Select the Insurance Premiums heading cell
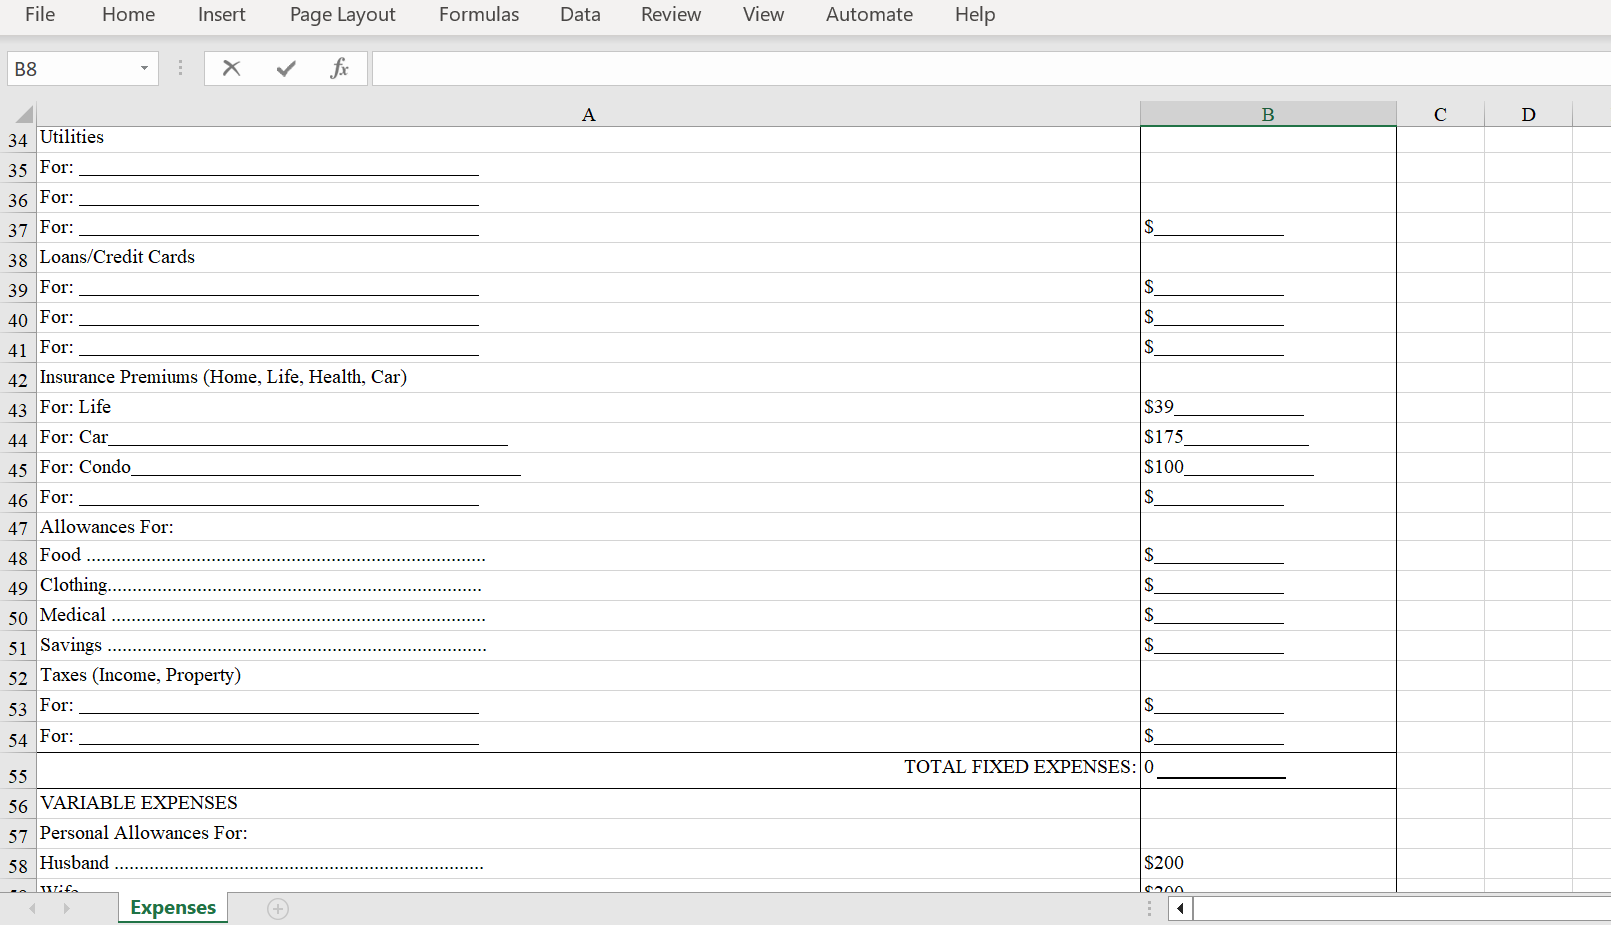Viewport: 1611px width, 925px height. (x=588, y=378)
